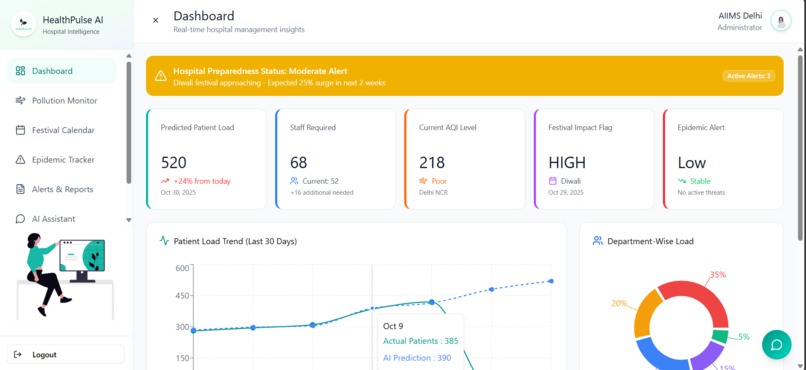Open the Predicted Patient Load card
This screenshot has width=806, height=370.
click(207, 159)
